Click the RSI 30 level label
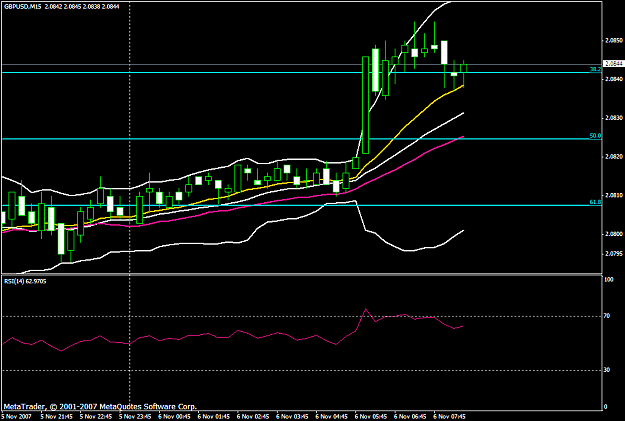Image resolution: width=625 pixels, height=421 pixels. 607,370
